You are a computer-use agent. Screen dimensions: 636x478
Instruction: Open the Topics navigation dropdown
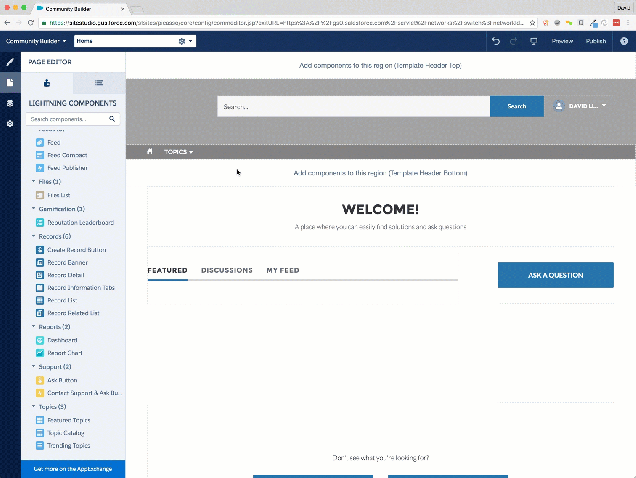178,152
